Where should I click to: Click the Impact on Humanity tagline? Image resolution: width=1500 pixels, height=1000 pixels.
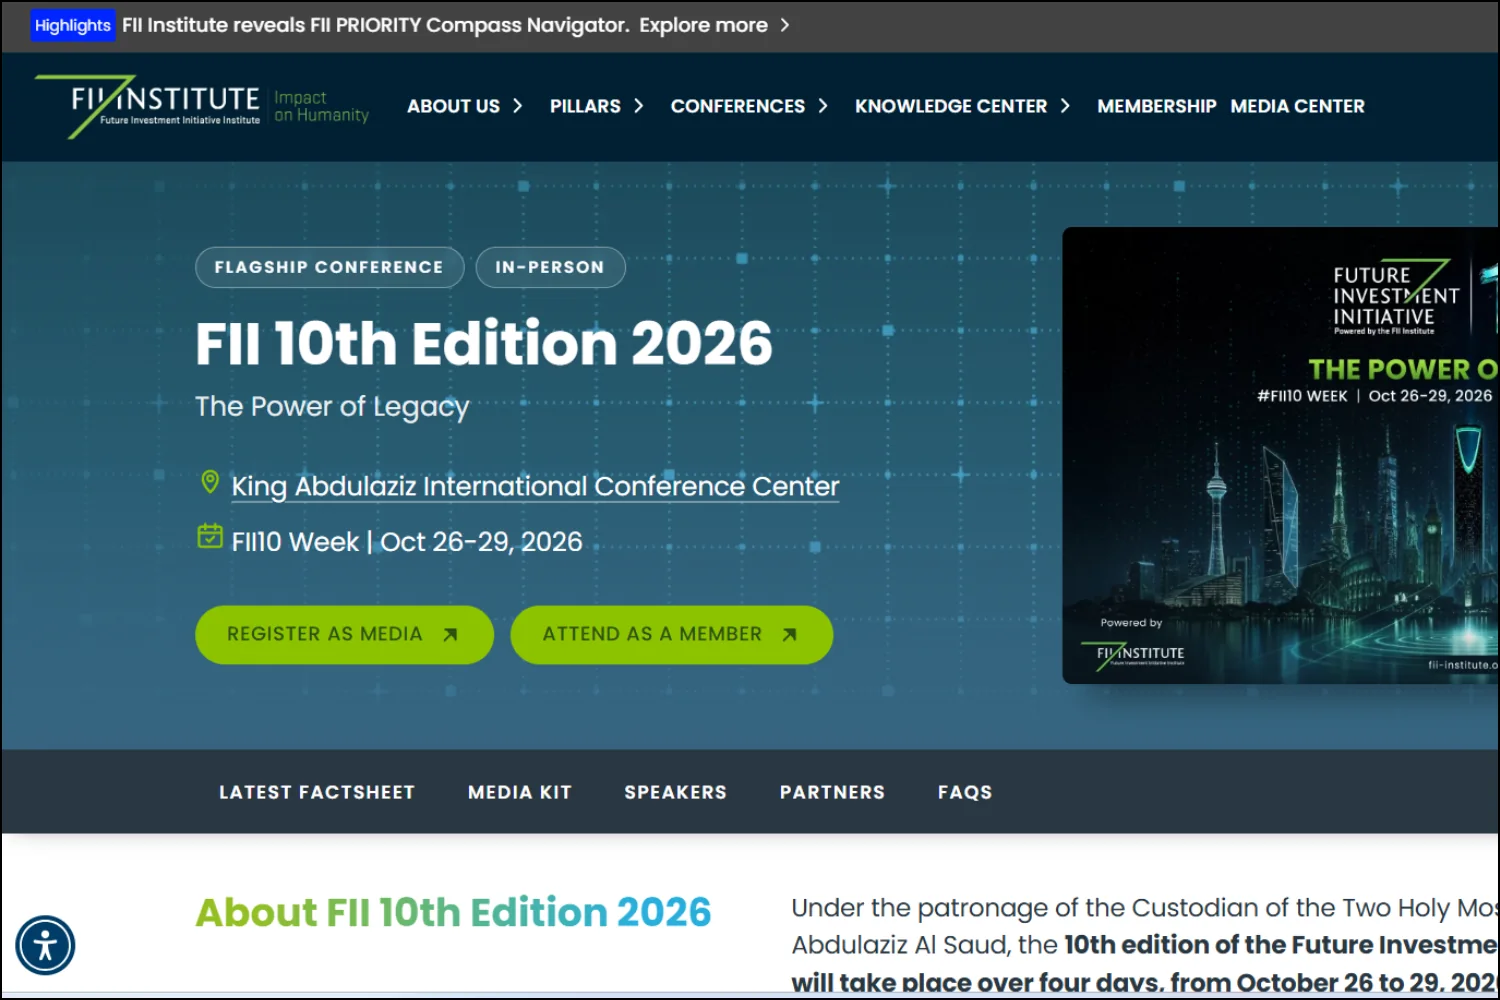click(x=321, y=106)
